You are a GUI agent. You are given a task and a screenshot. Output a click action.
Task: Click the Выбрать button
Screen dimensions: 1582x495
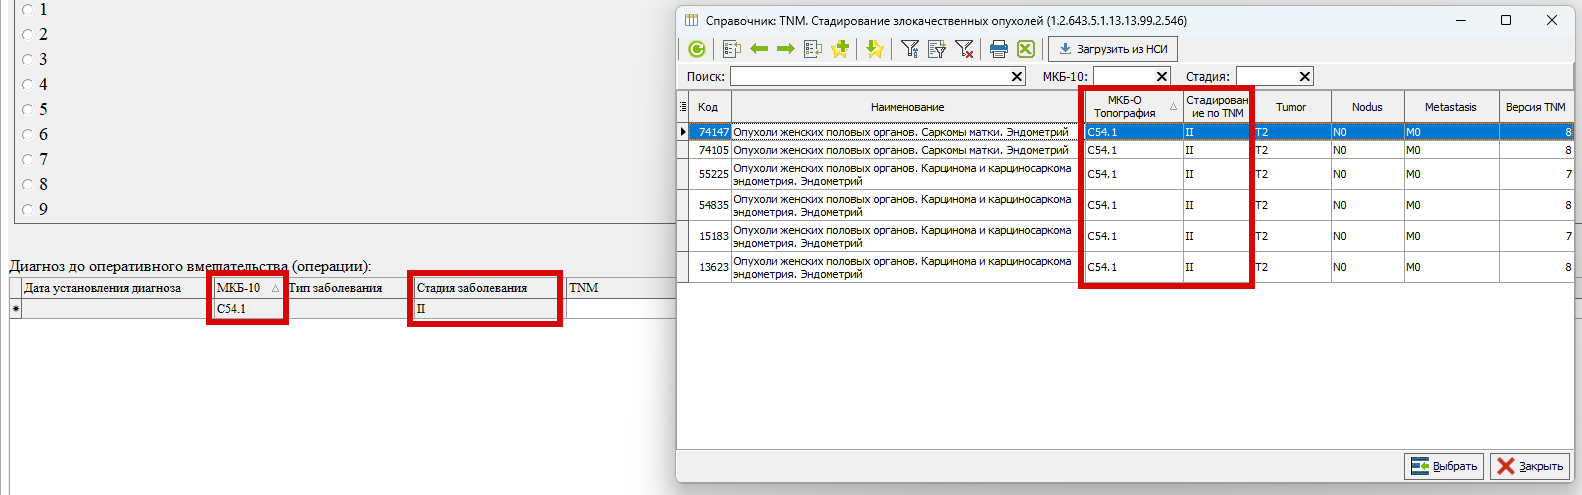[x=1445, y=466]
